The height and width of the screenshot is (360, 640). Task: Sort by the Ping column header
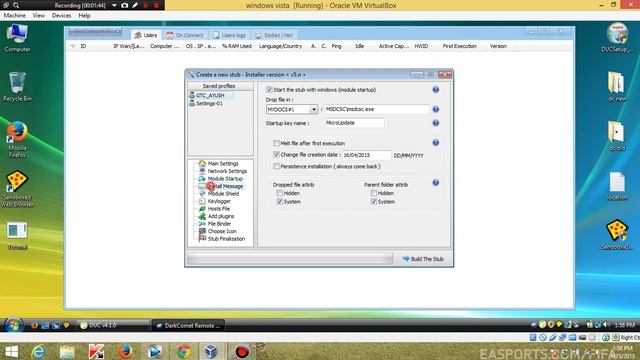pyautogui.click(x=336, y=46)
